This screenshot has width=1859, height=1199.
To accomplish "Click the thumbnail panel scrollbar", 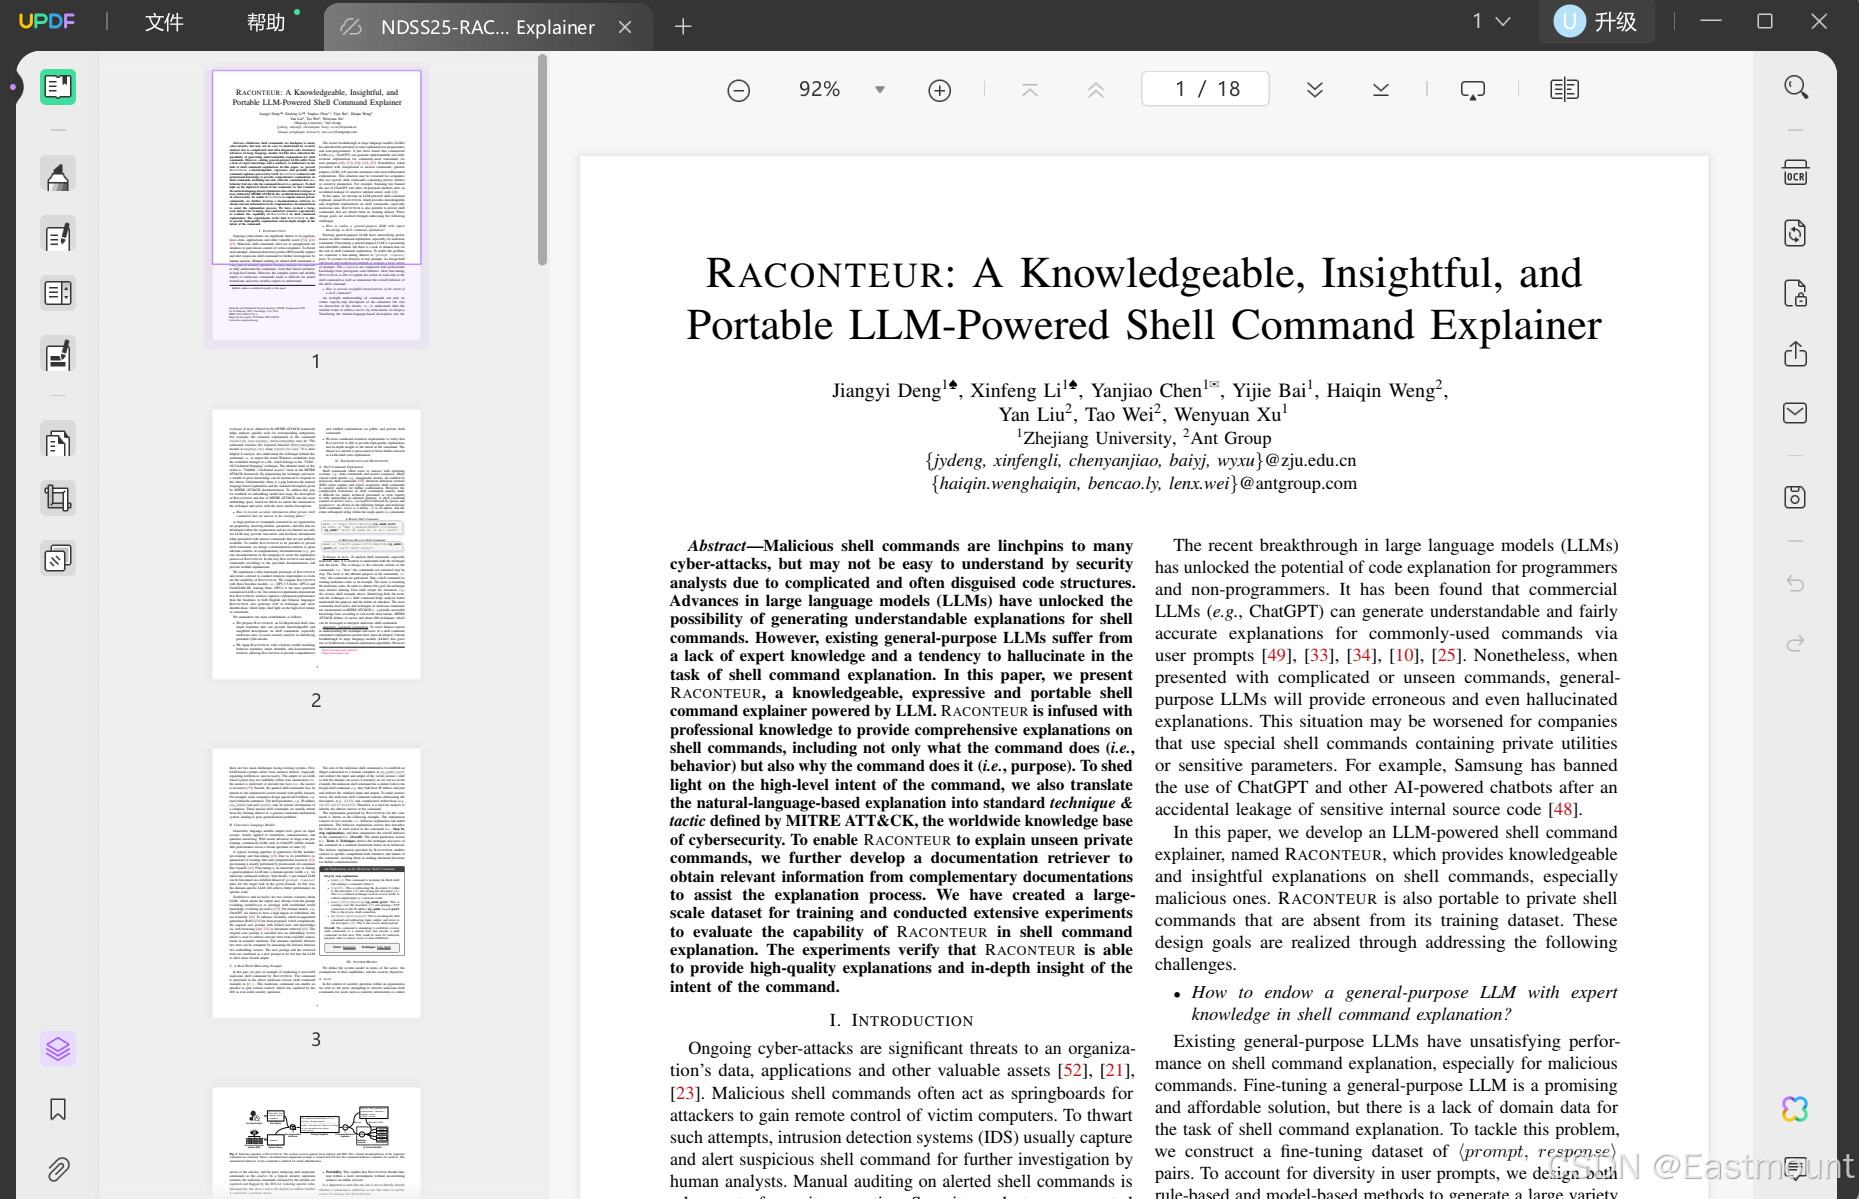I will (542, 160).
